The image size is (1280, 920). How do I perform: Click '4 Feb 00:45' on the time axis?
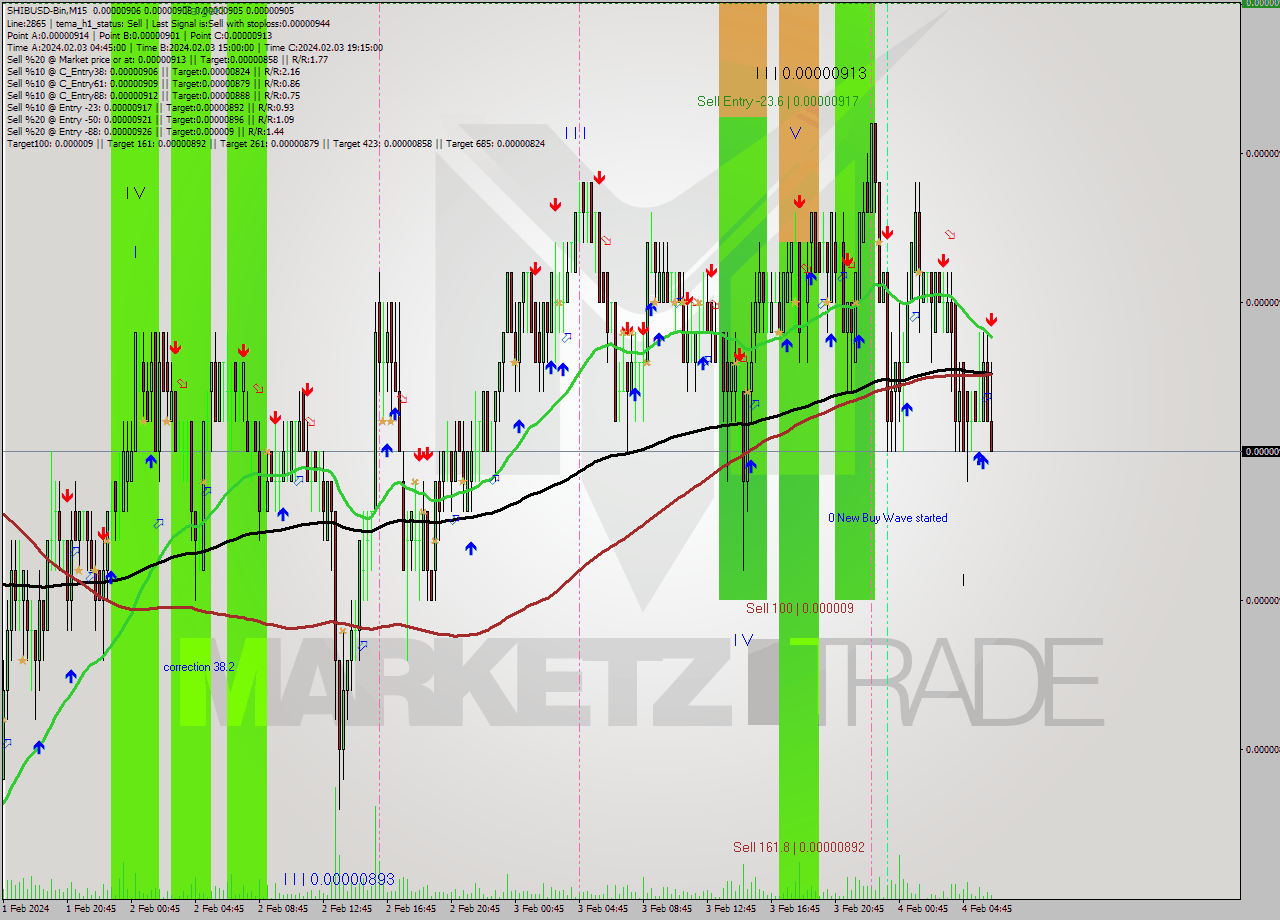[x=923, y=909]
